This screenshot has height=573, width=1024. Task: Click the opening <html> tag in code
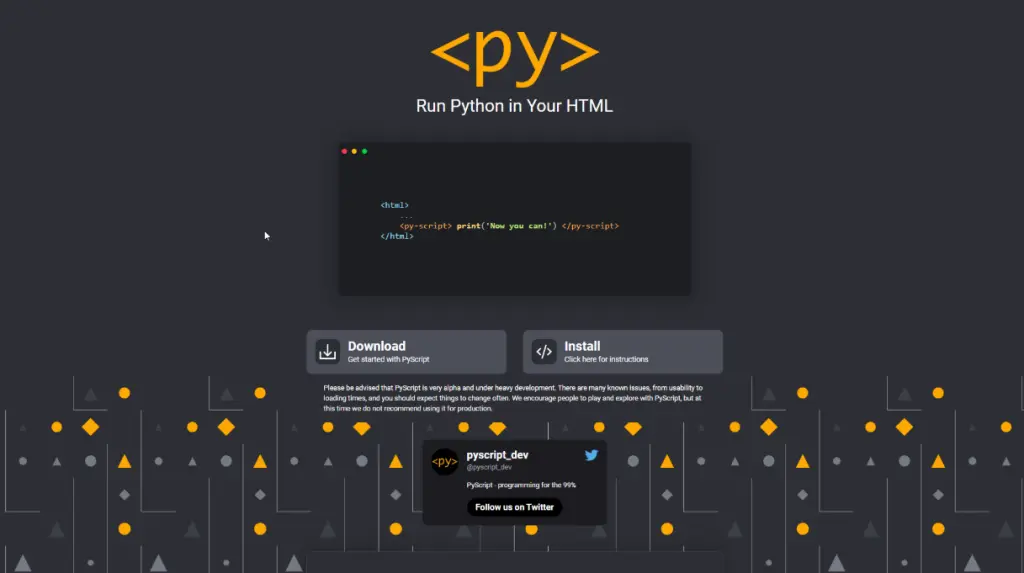pyautogui.click(x=394, y=205)
